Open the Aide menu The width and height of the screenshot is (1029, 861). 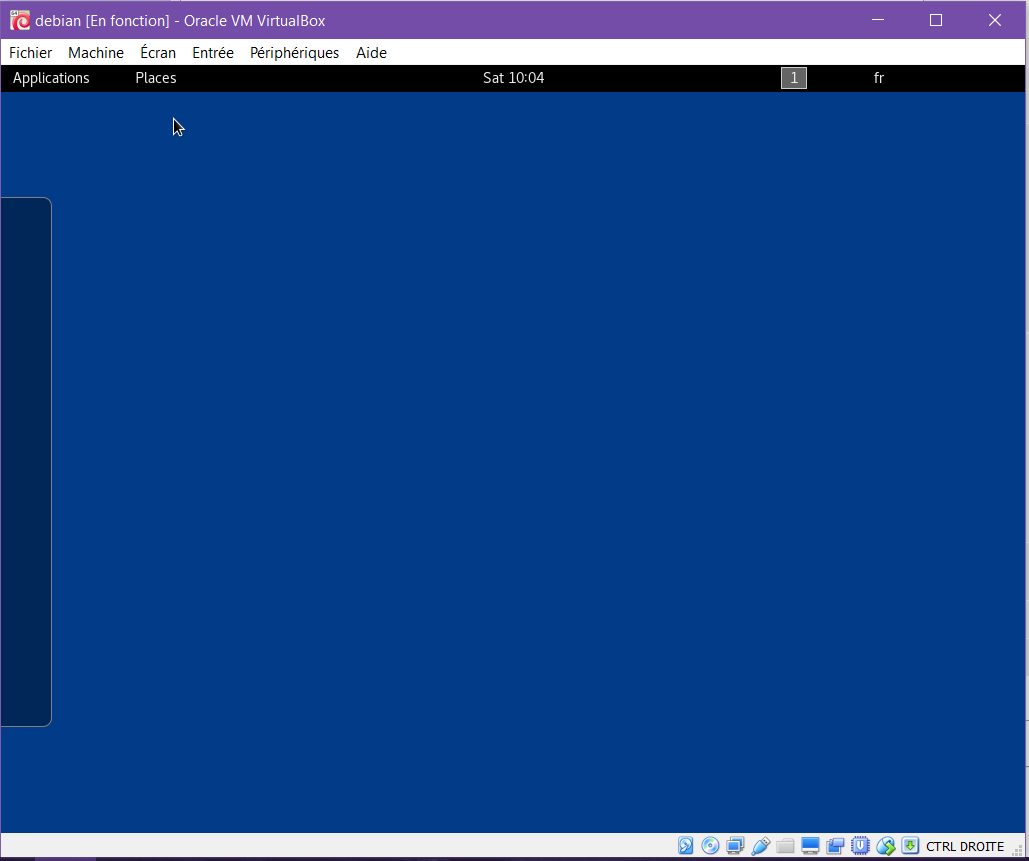tap(371, 52)
